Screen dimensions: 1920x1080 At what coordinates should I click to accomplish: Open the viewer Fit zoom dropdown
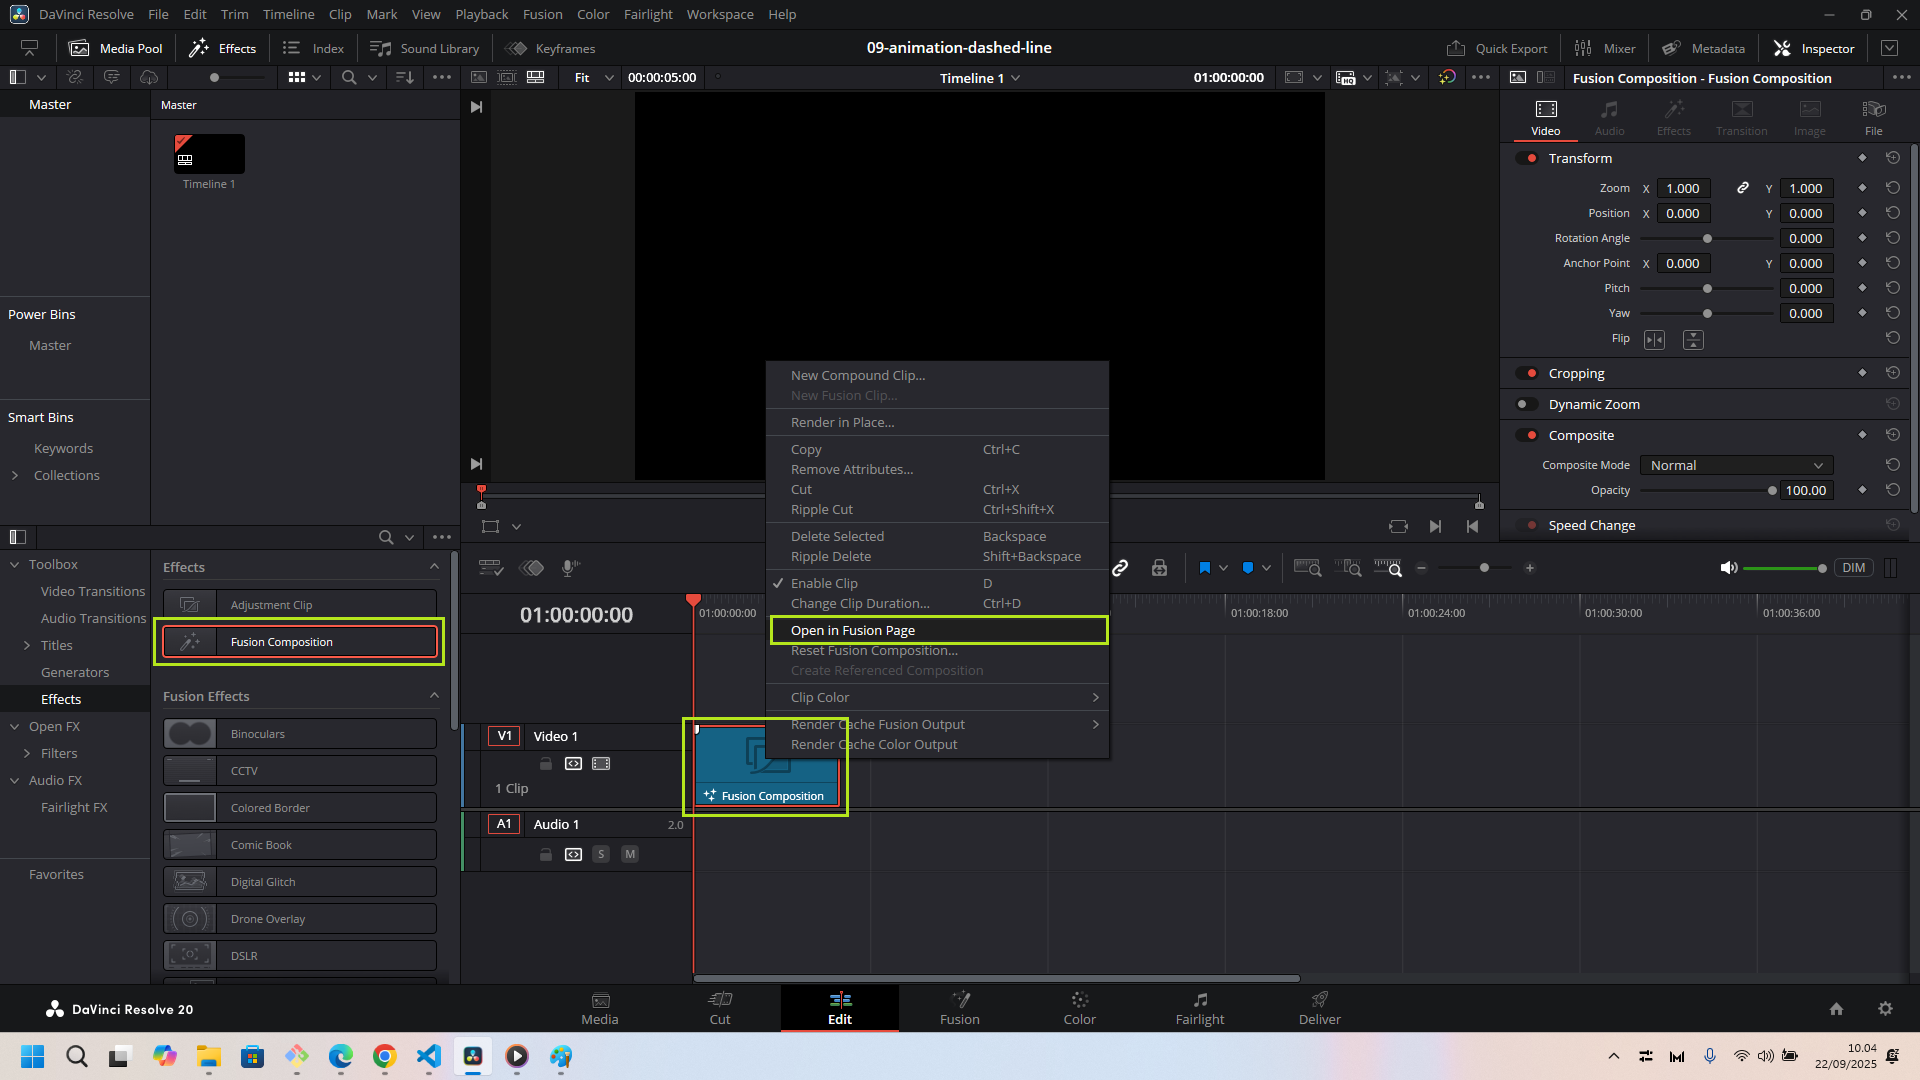click(593, 77)
